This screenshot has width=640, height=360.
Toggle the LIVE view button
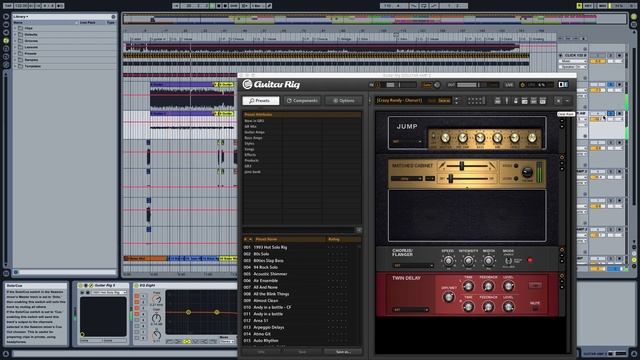[509, 85]
